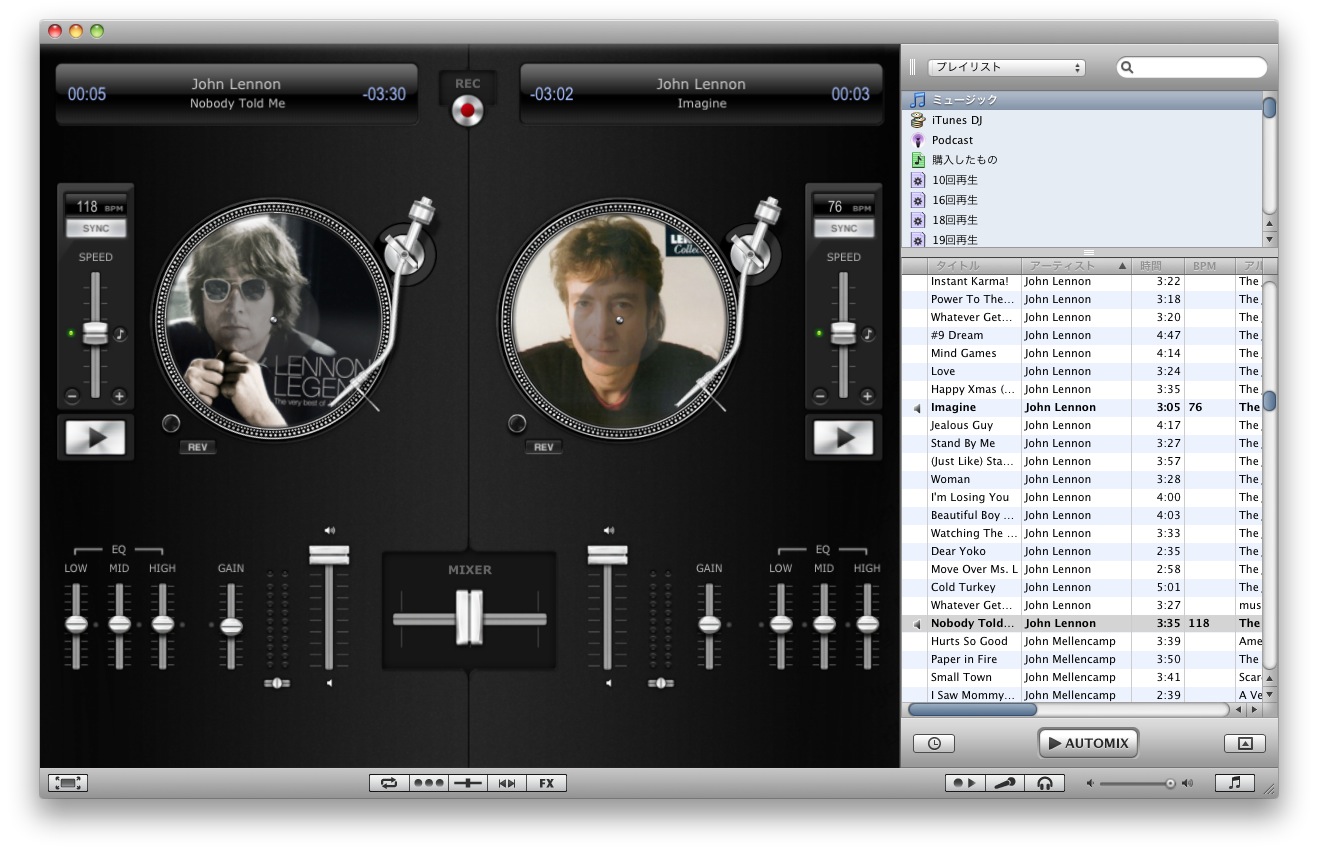Toggle key lock note on 76 BPM deck
This screenshot has height=858, width=1318.
tap(867, 334)
